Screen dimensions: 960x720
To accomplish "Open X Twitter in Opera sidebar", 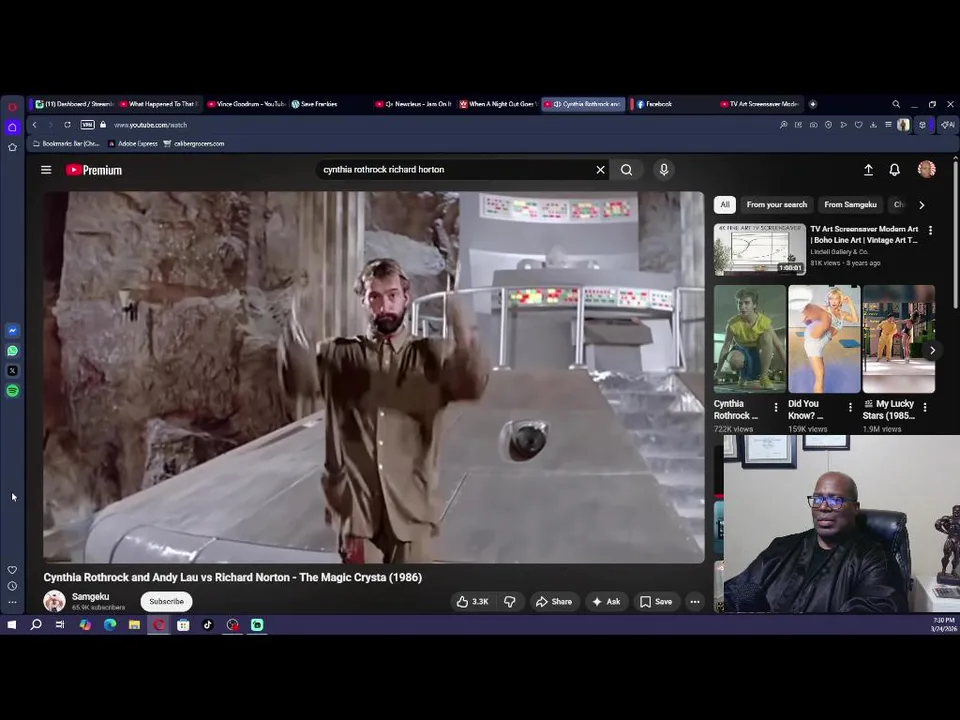I will pyautogui.click(x=12, y=370).
